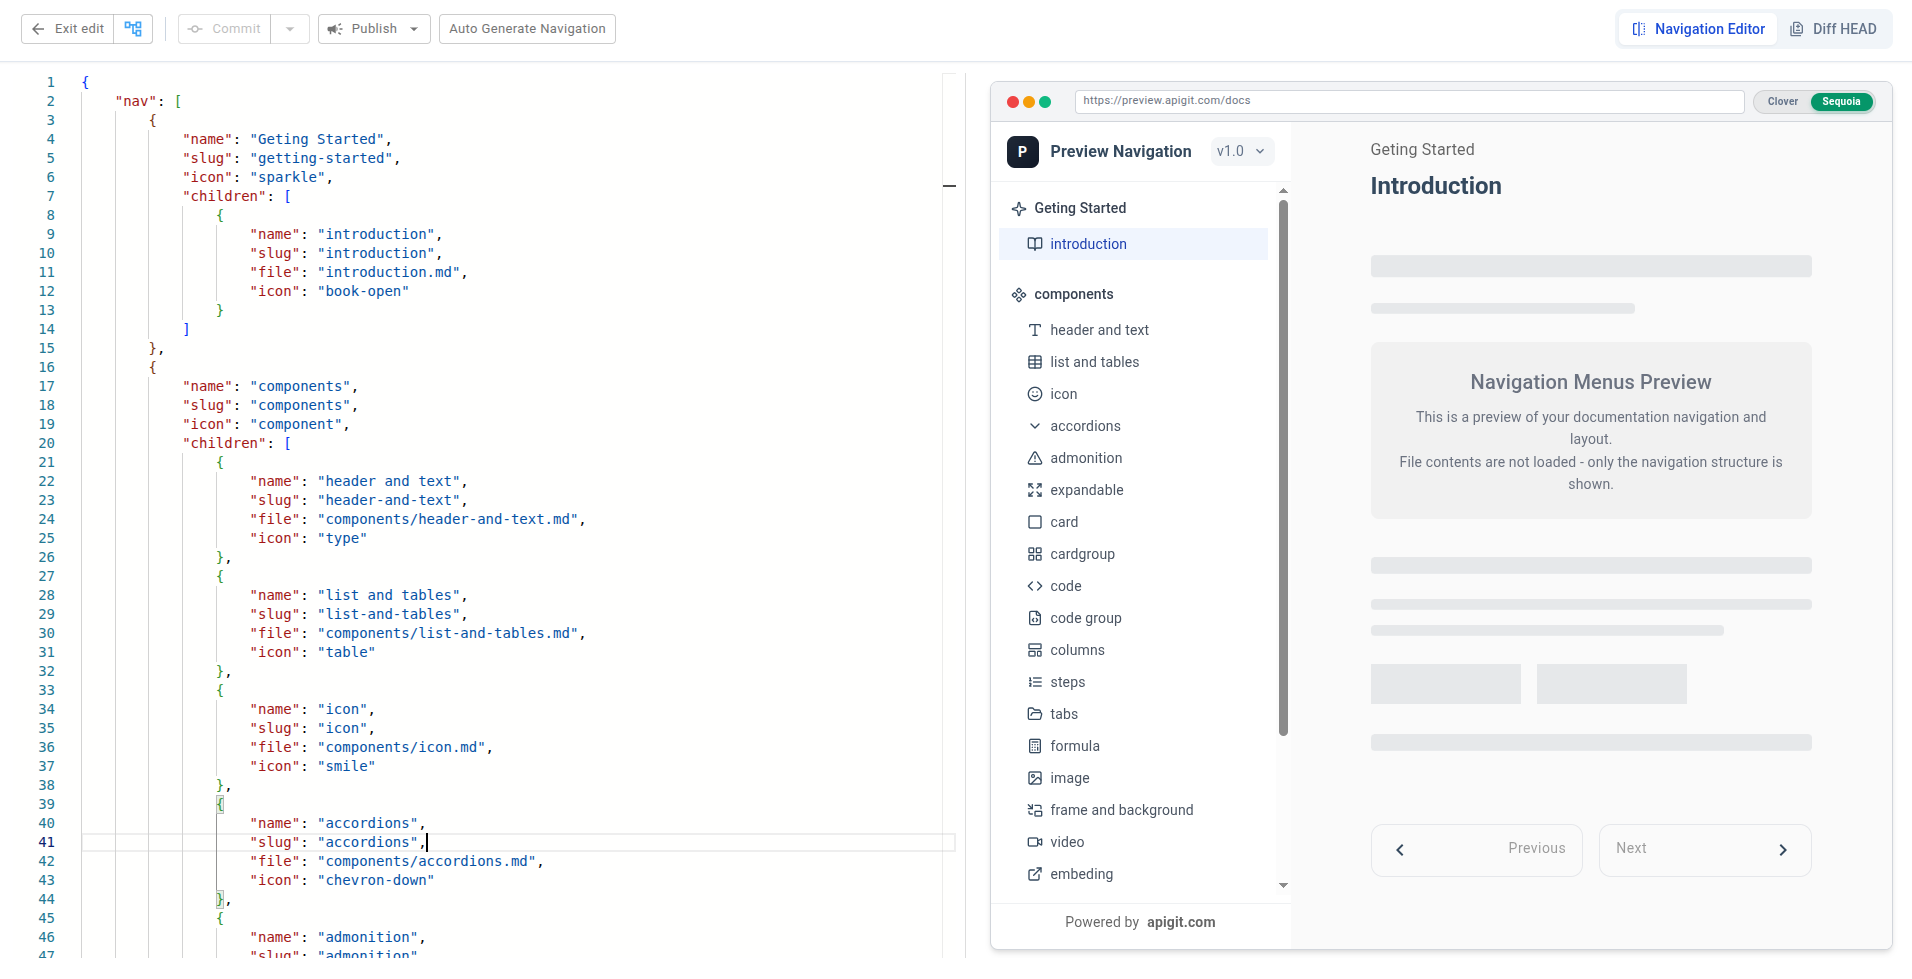
Task: Click the smile icon beside icon item
Action: click(1035, 394)
